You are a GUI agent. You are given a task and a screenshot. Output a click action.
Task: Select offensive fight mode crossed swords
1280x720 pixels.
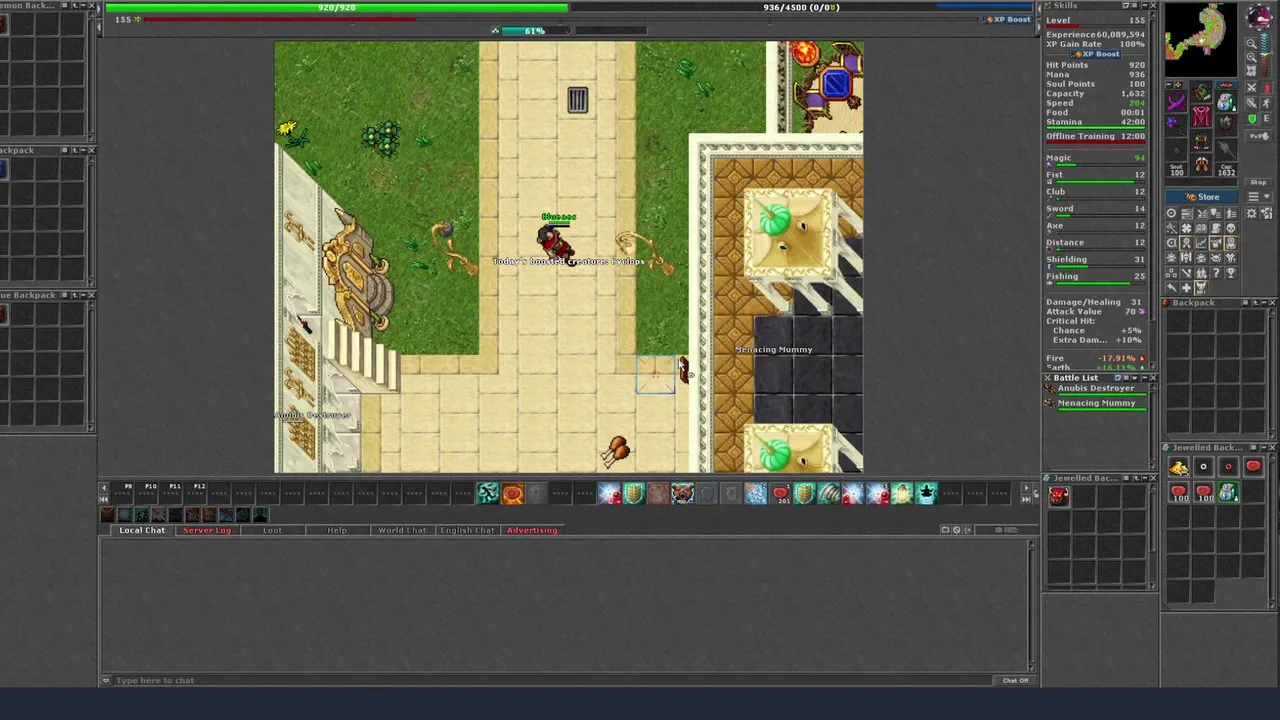coord(1252,88)
